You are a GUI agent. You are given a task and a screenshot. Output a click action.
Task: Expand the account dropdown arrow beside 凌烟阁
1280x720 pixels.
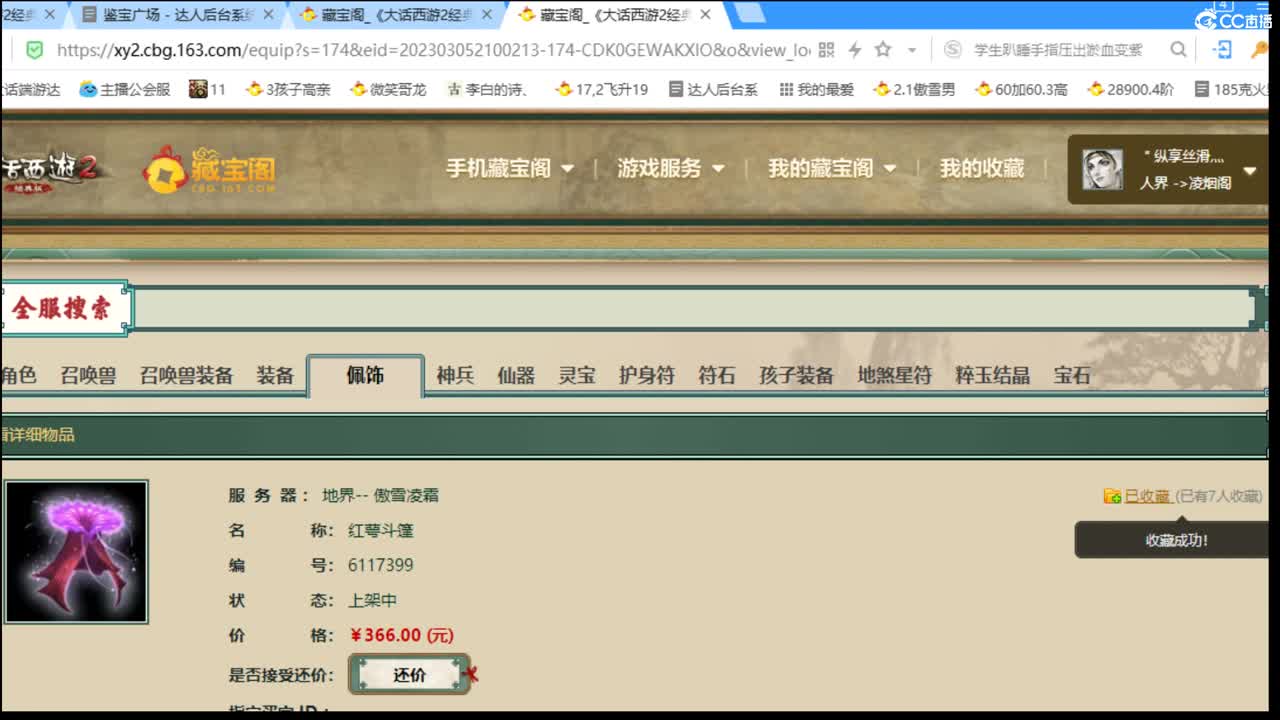click(1249, 171)
